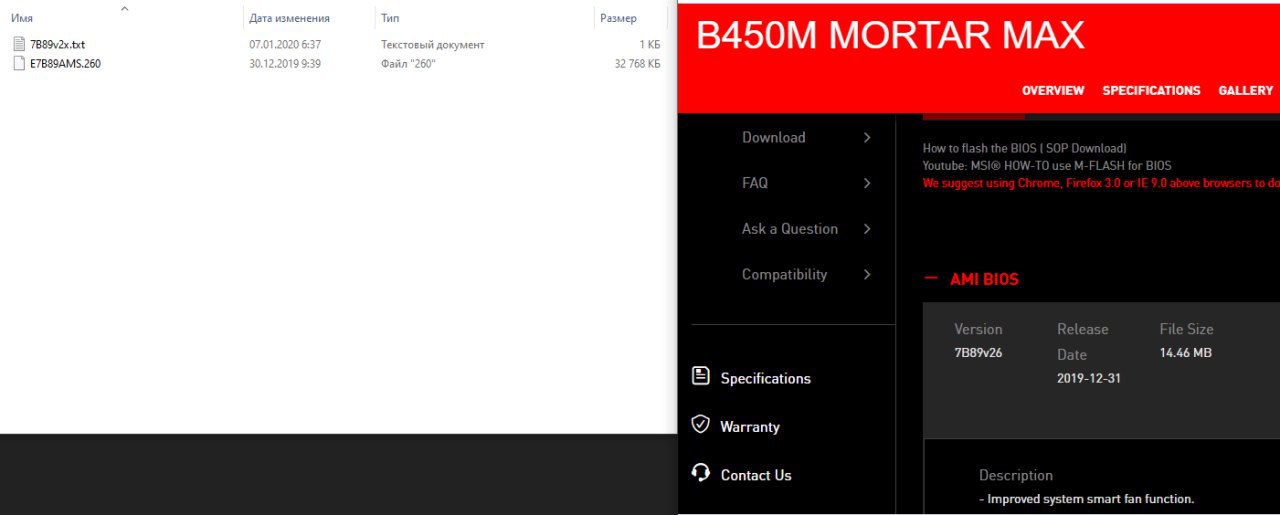Open the Download menu item
This screenshot has height=515, width=1280.
[773, 138]
